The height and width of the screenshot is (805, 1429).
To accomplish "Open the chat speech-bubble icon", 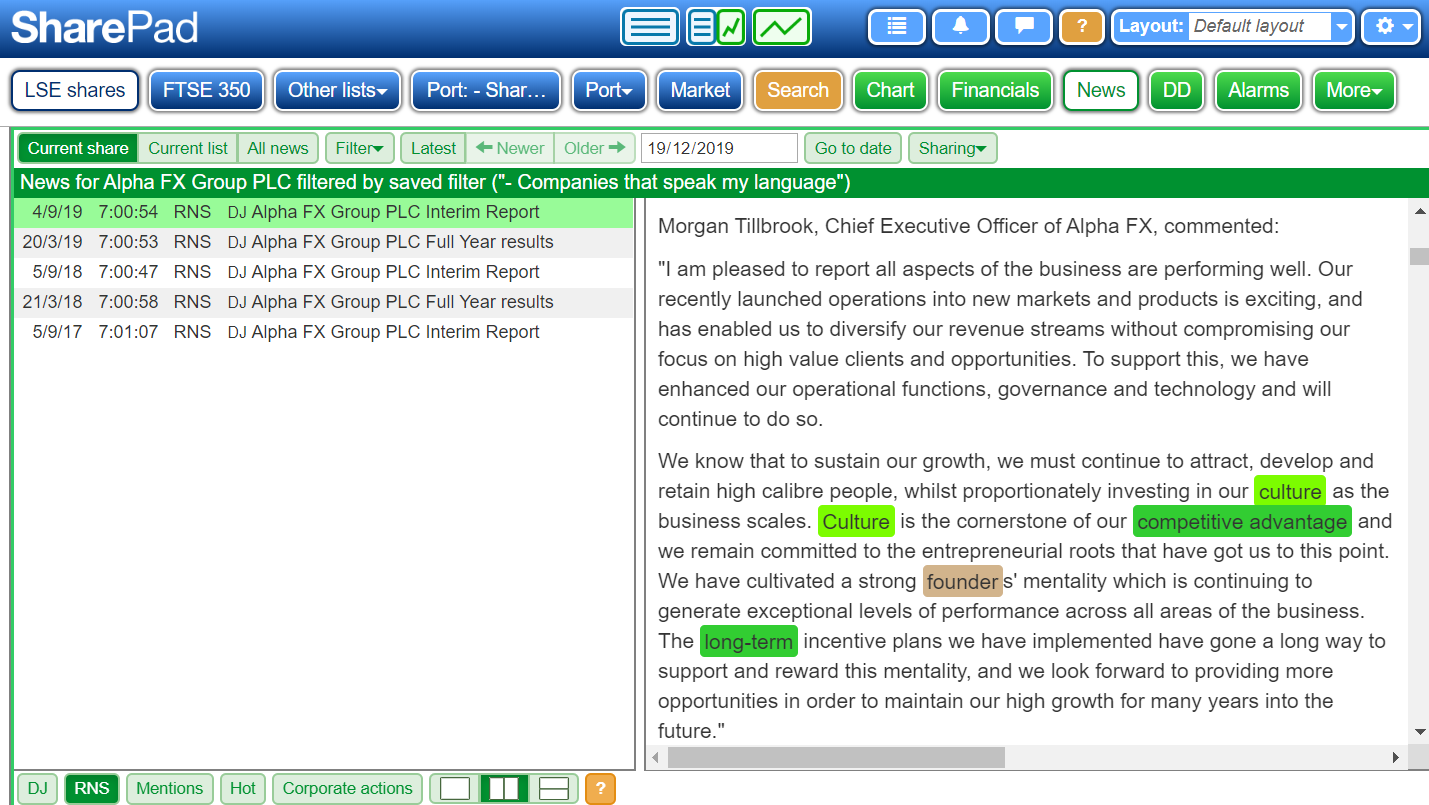I will (x=1024, y=27).
